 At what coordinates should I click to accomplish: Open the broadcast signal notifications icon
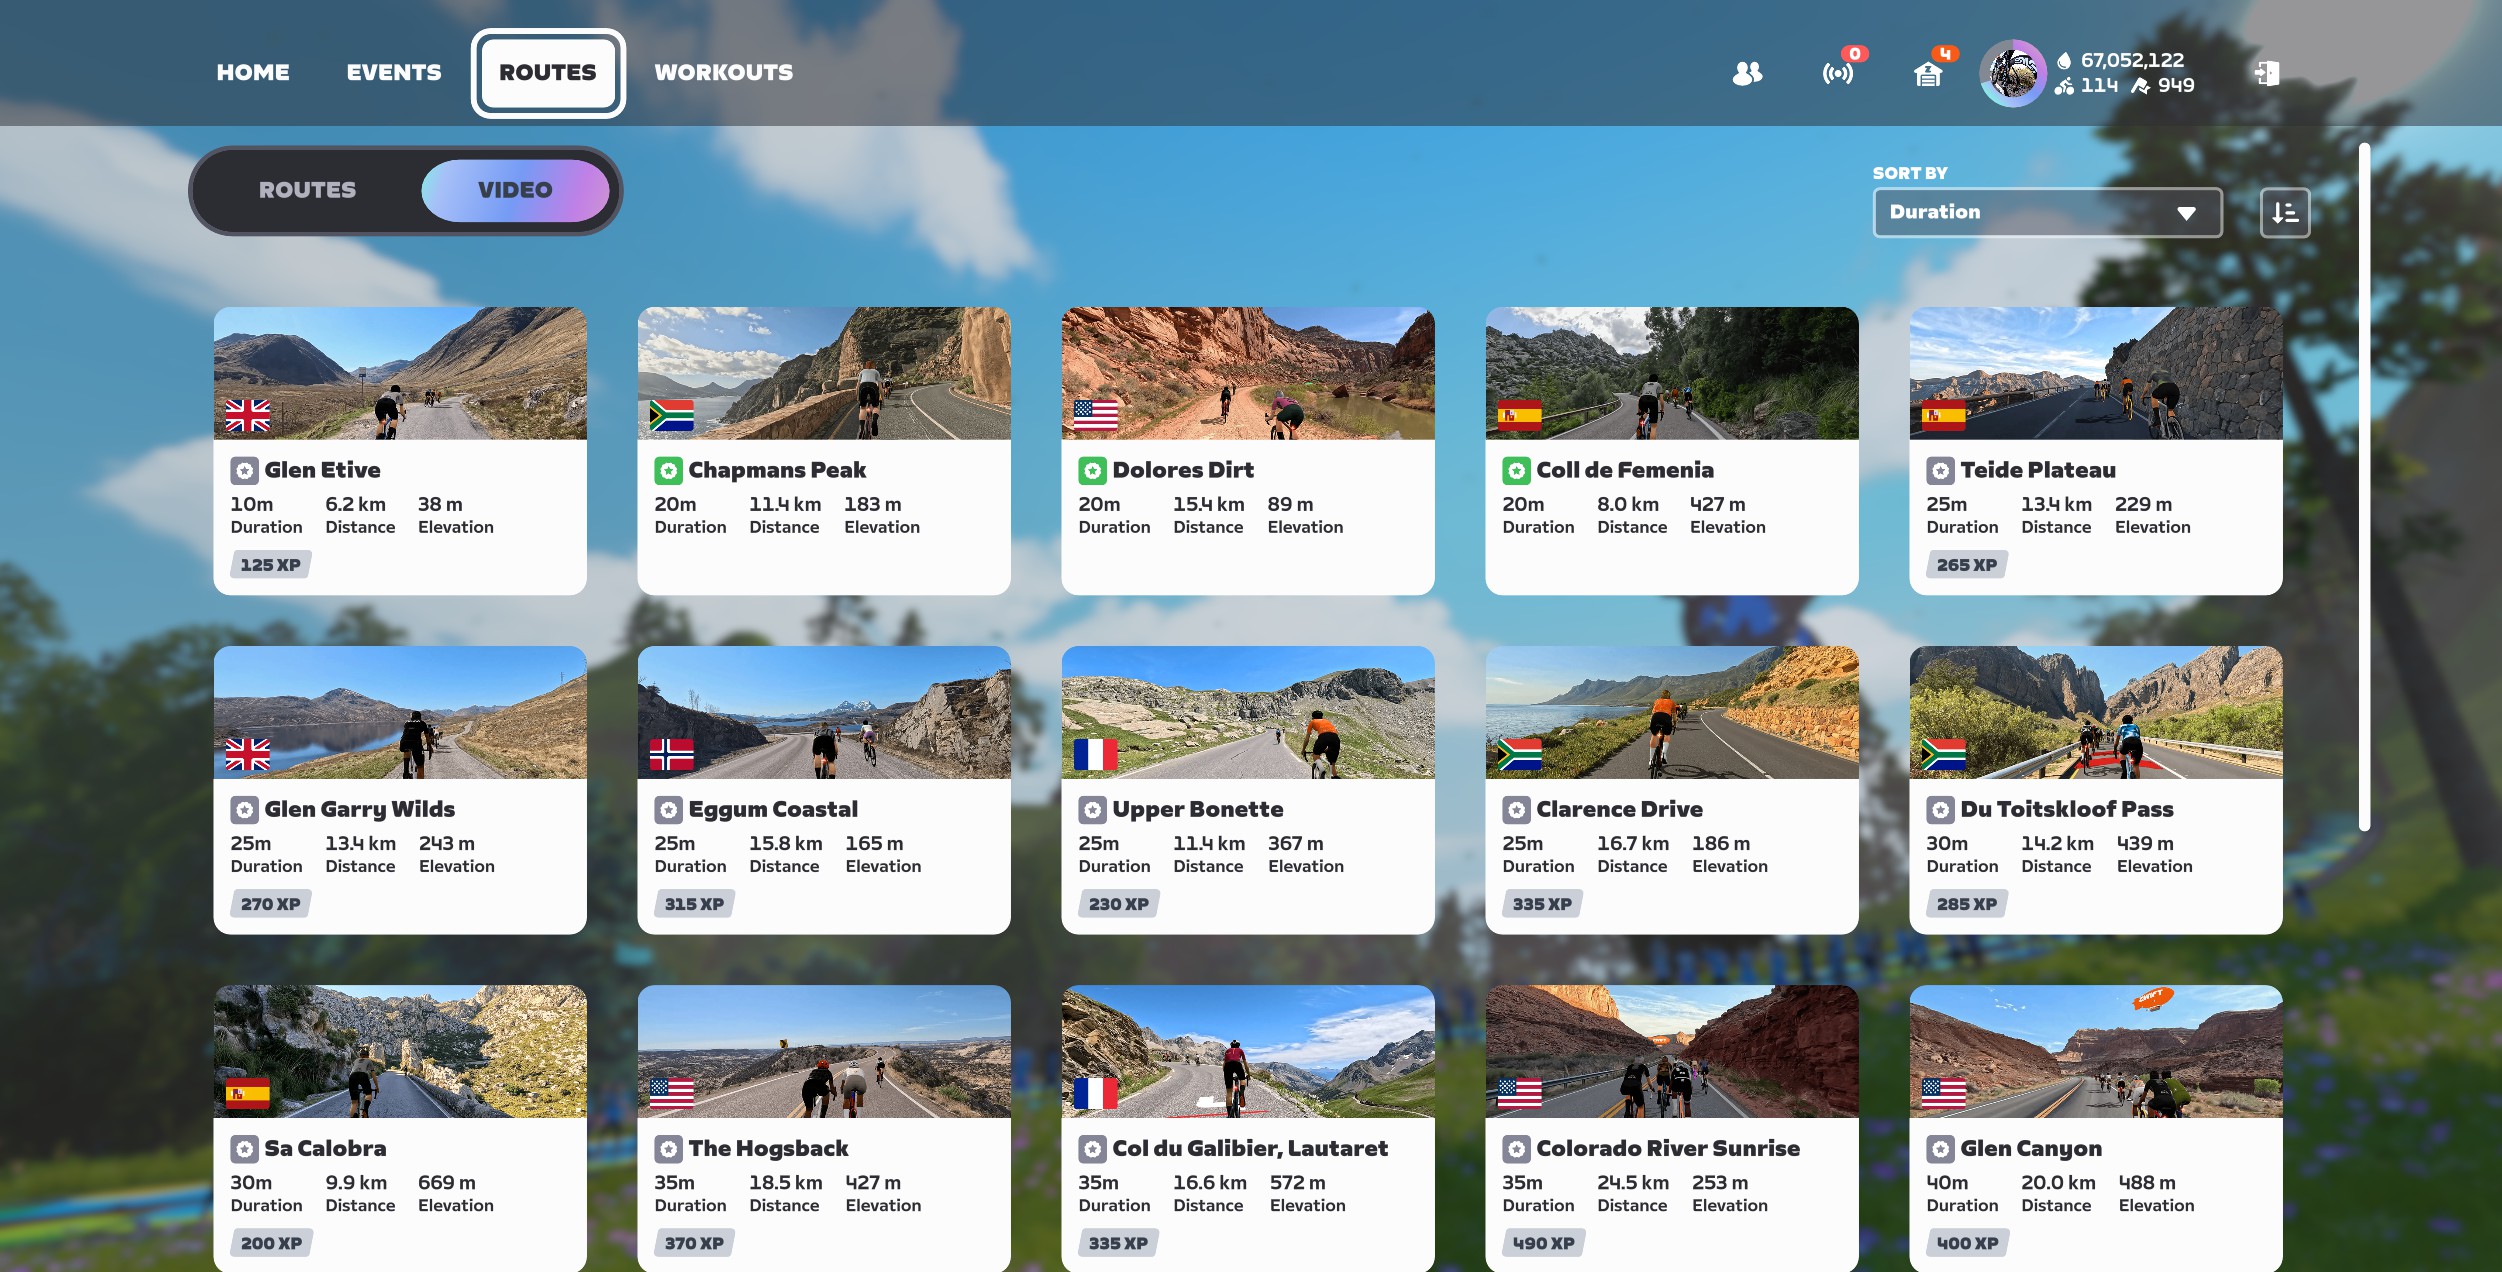point(1838,73)
